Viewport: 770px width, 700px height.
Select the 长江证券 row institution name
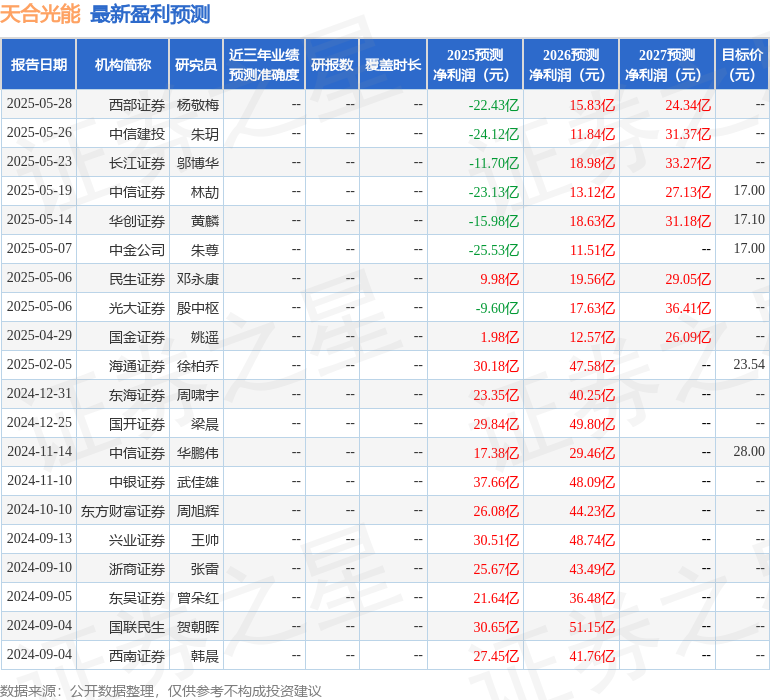(x=137, y=162)
